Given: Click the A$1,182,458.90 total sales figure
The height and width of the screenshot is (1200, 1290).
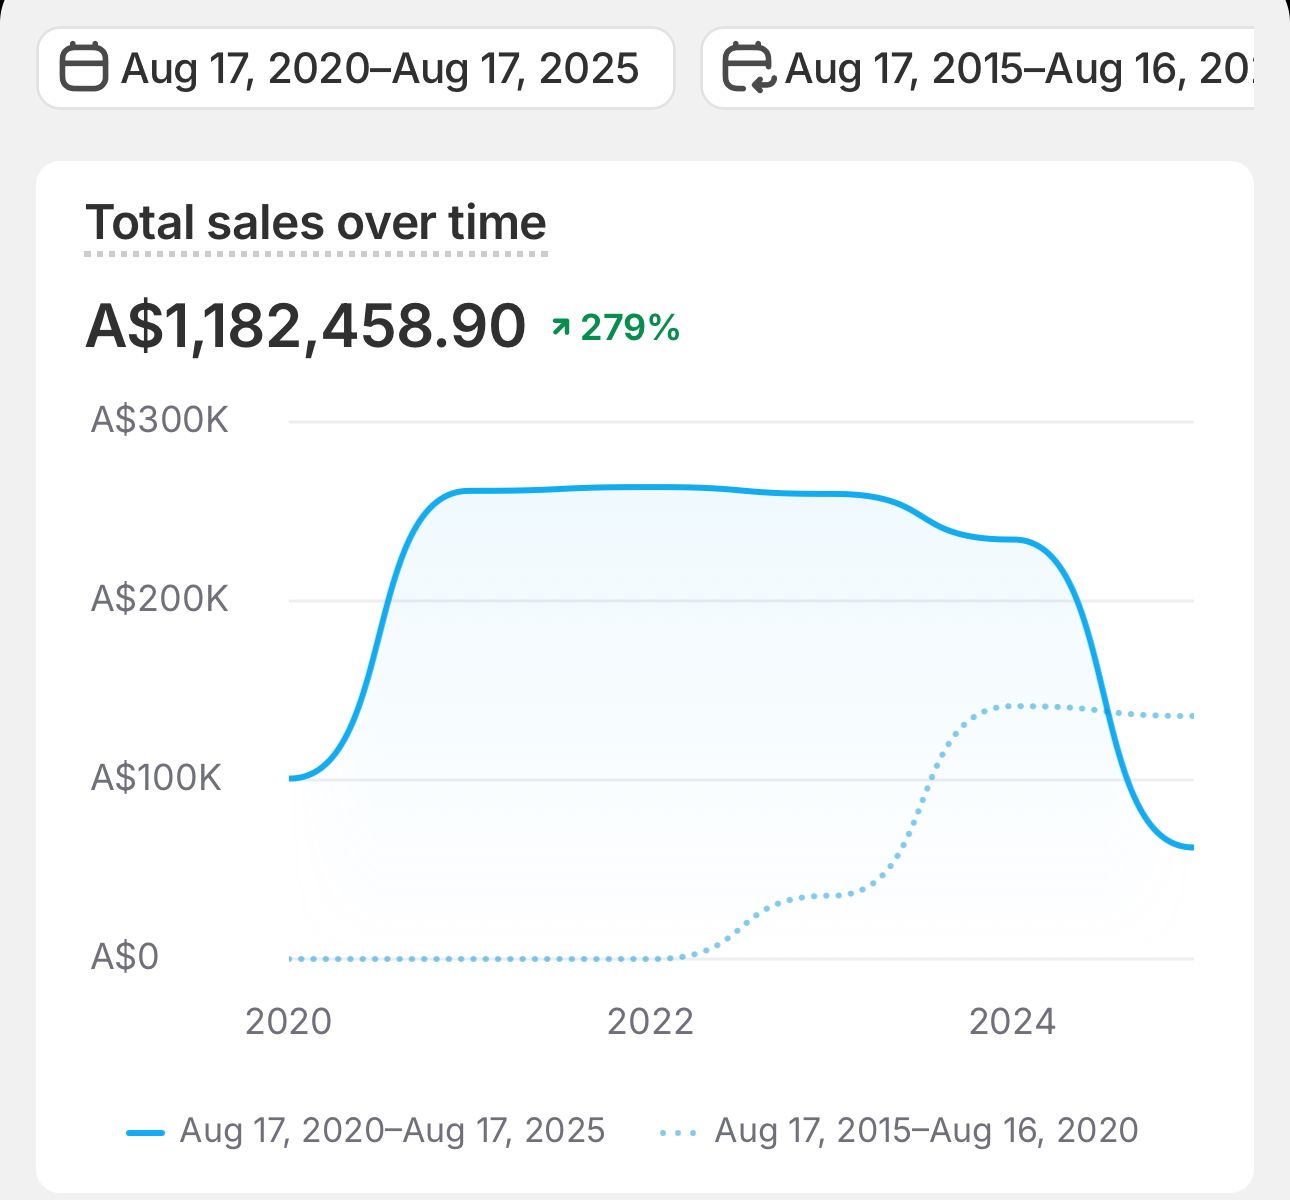Looking at the screenshot, I should (x=305, y=326).
